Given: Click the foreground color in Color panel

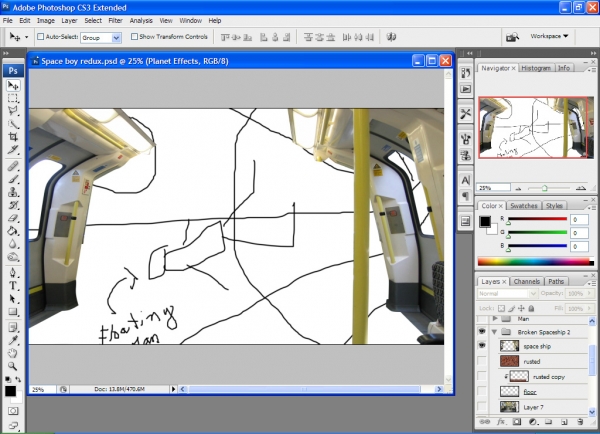Looking at the screenshot, I should [485, 221].
